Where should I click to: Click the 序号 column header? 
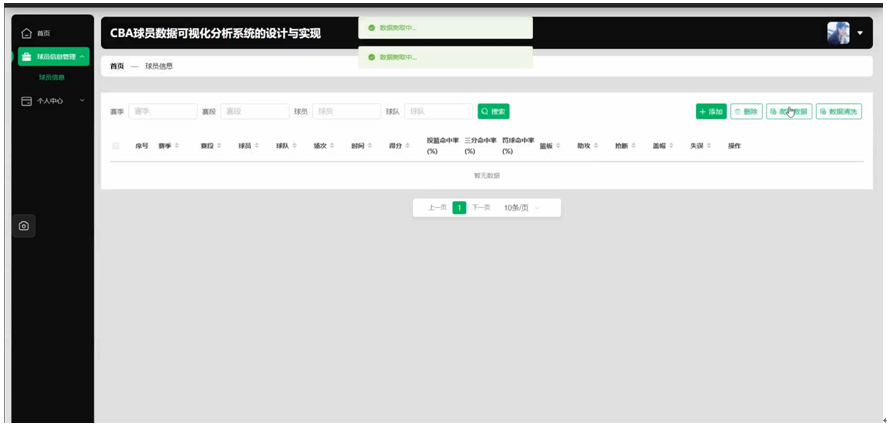(141, 146)
